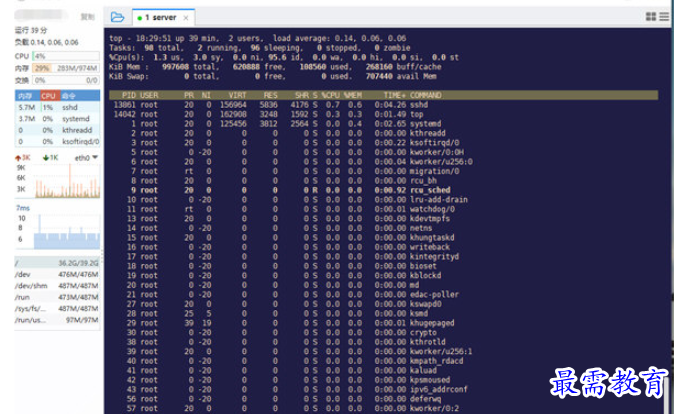Click the upload speed 3K arrow indicator
674x414 pixels.
click(x=23, y=158)
